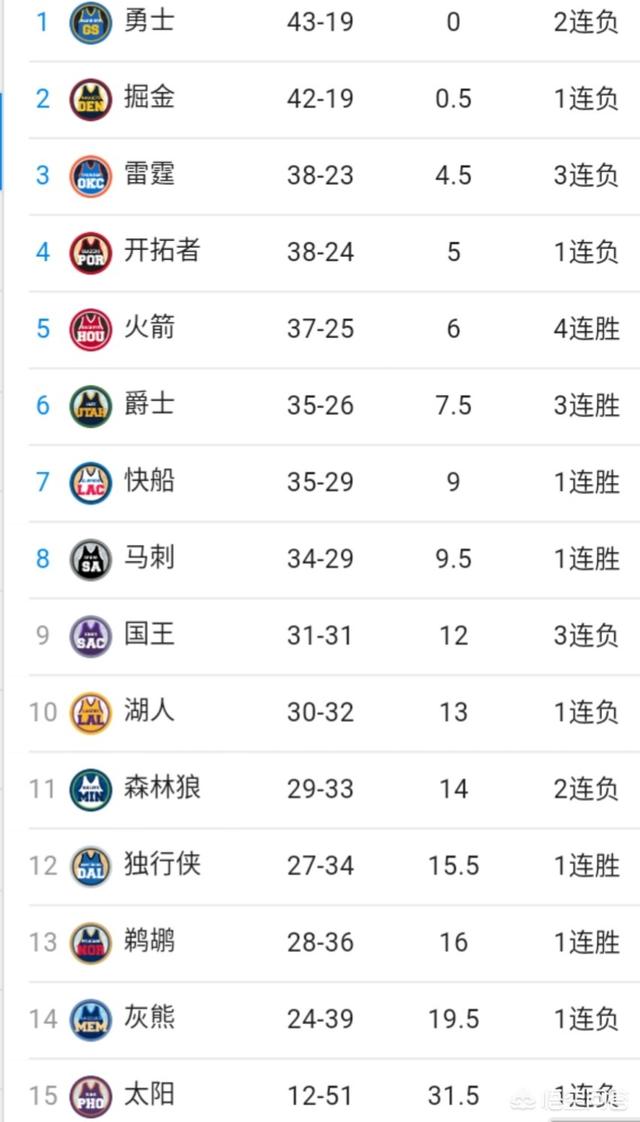The height and width of the screenshot is (1122, 640).
Task: Click team name 湖人 in standings
Action: coord(149,711)
